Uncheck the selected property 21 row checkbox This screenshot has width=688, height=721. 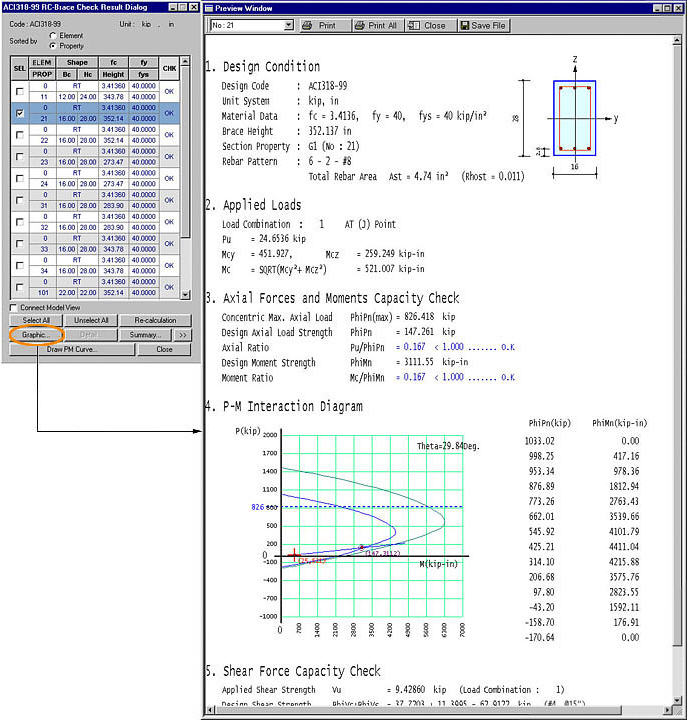tap(20, 113)
